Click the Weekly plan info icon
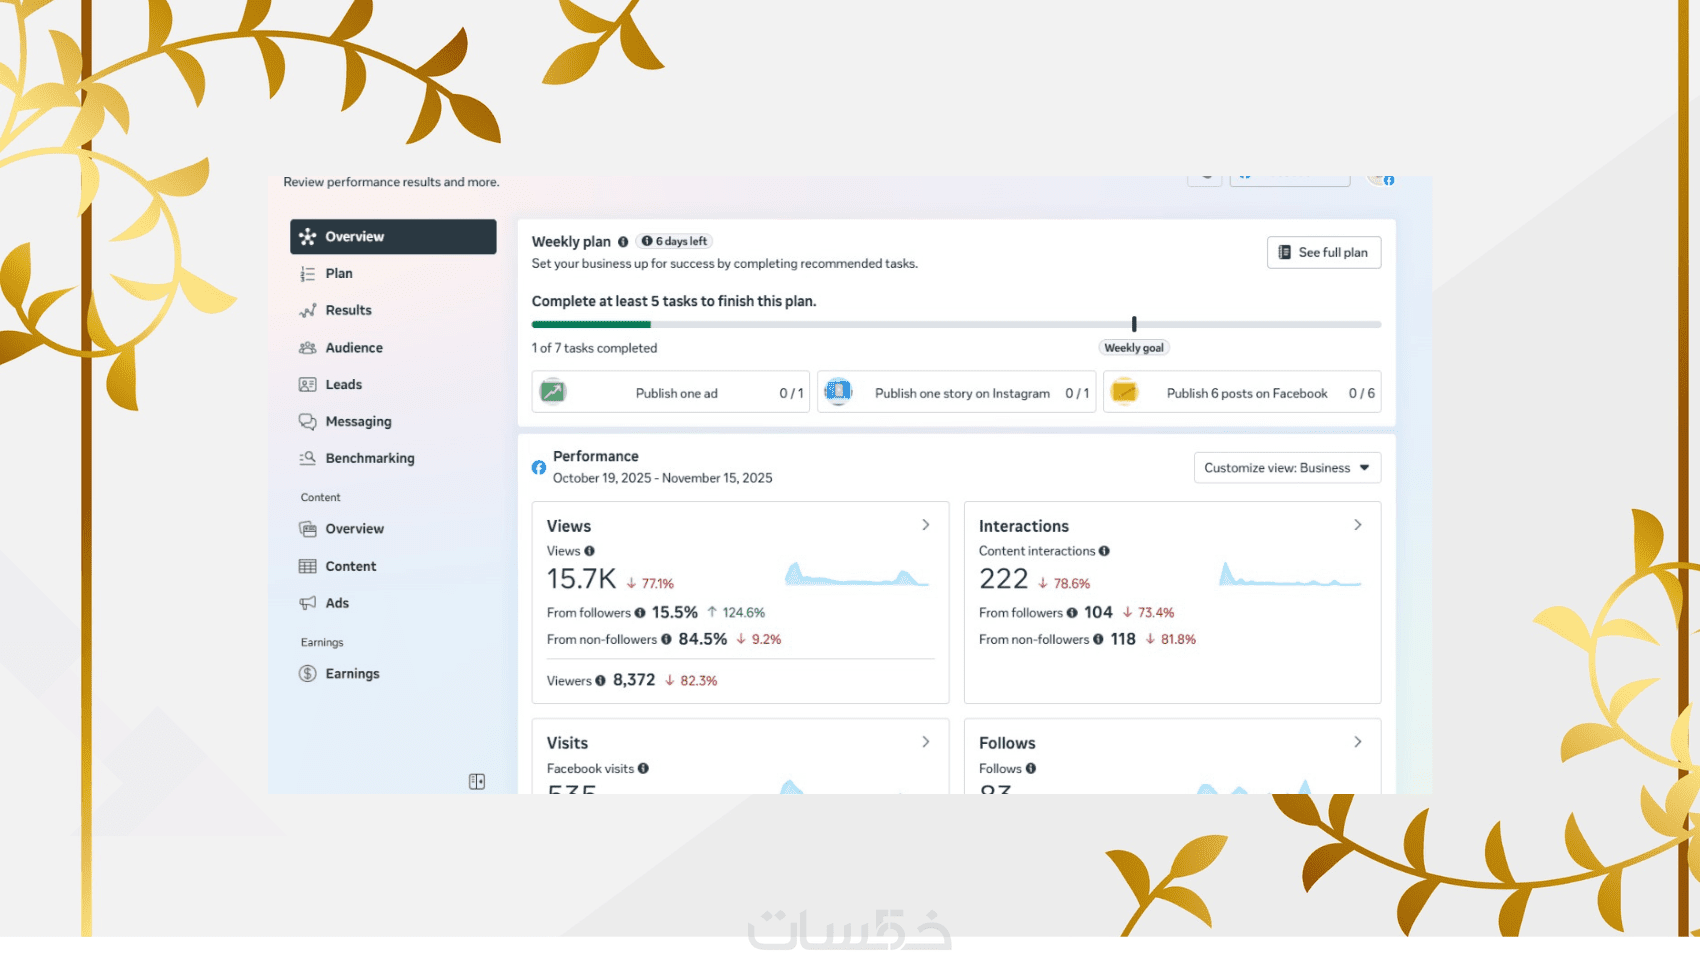Viewport: 1700px width, 970px height. (623, 242)
